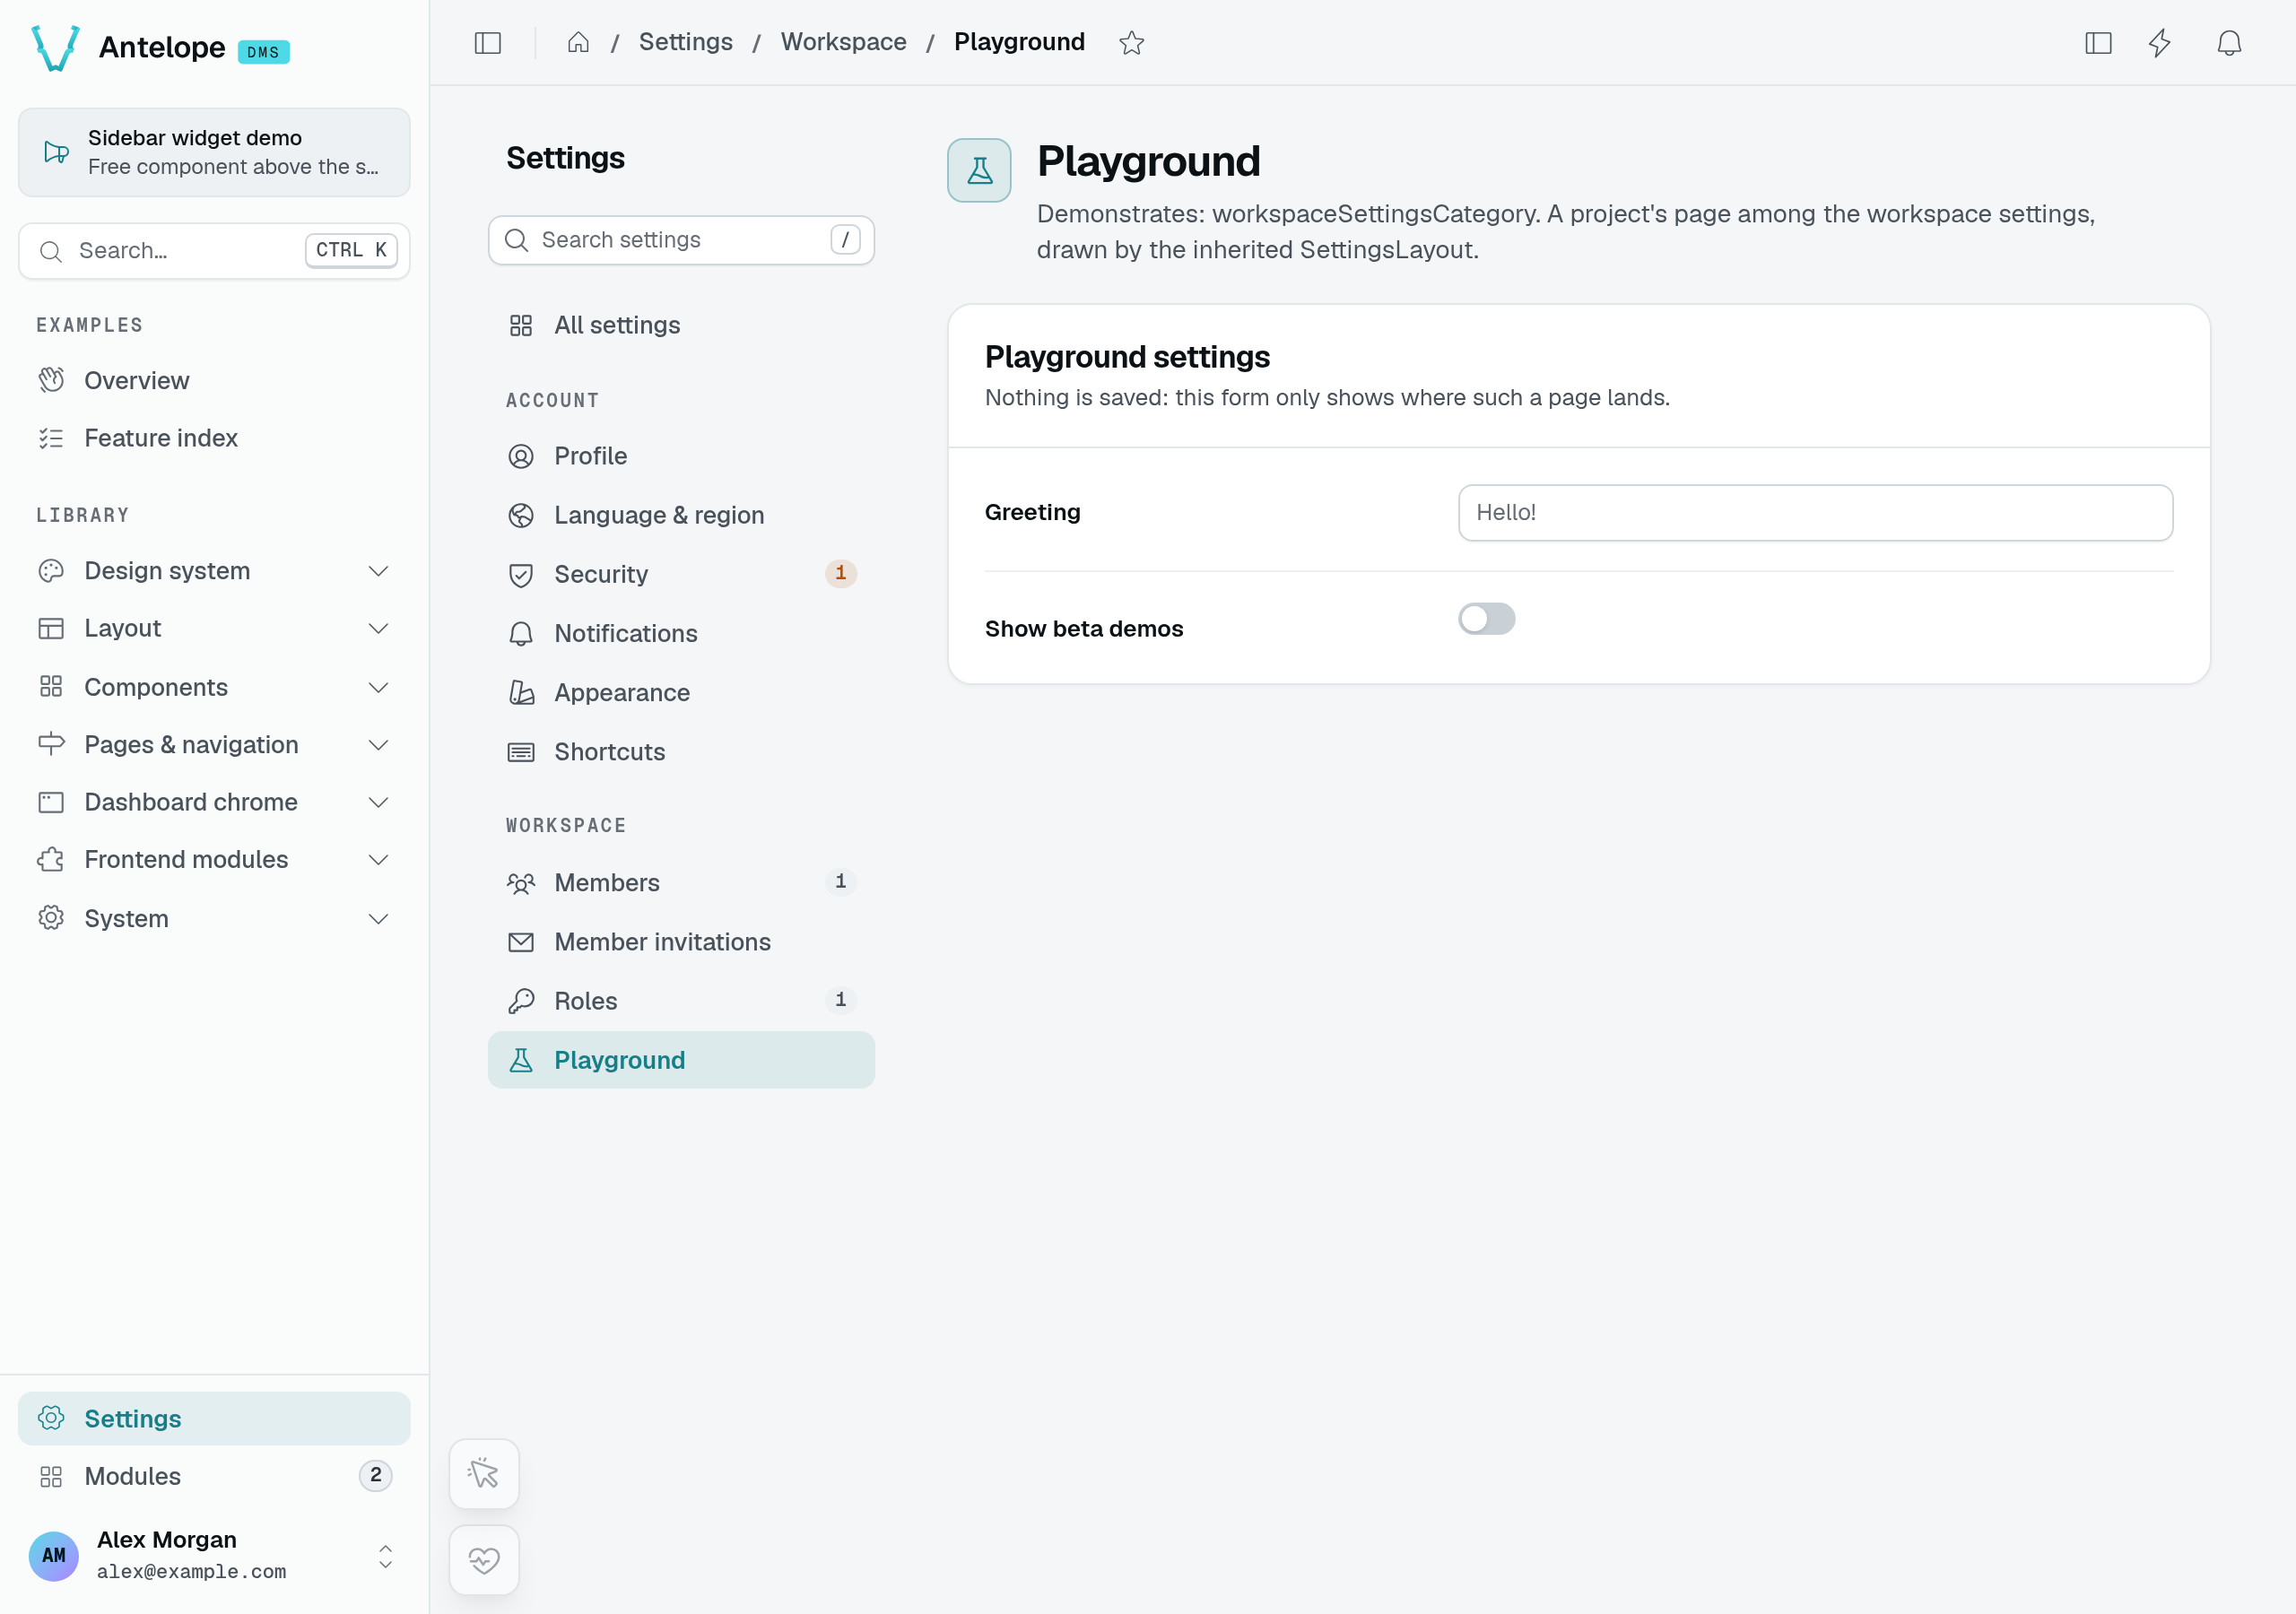Click the AM user avatar
The height and width of the screenshot is (1614, 2296).
[x=54, y=1555]
